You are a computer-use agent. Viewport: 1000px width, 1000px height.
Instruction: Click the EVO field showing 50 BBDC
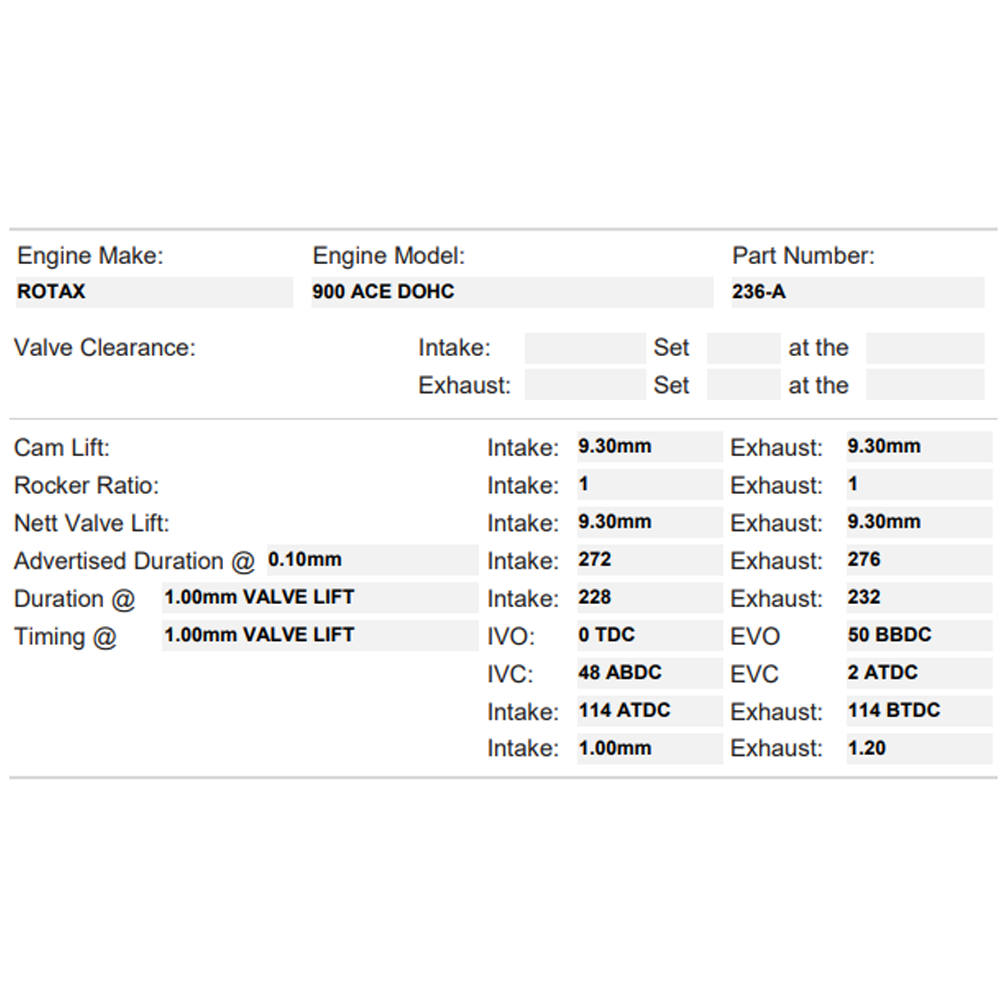[x=918, y=635]
